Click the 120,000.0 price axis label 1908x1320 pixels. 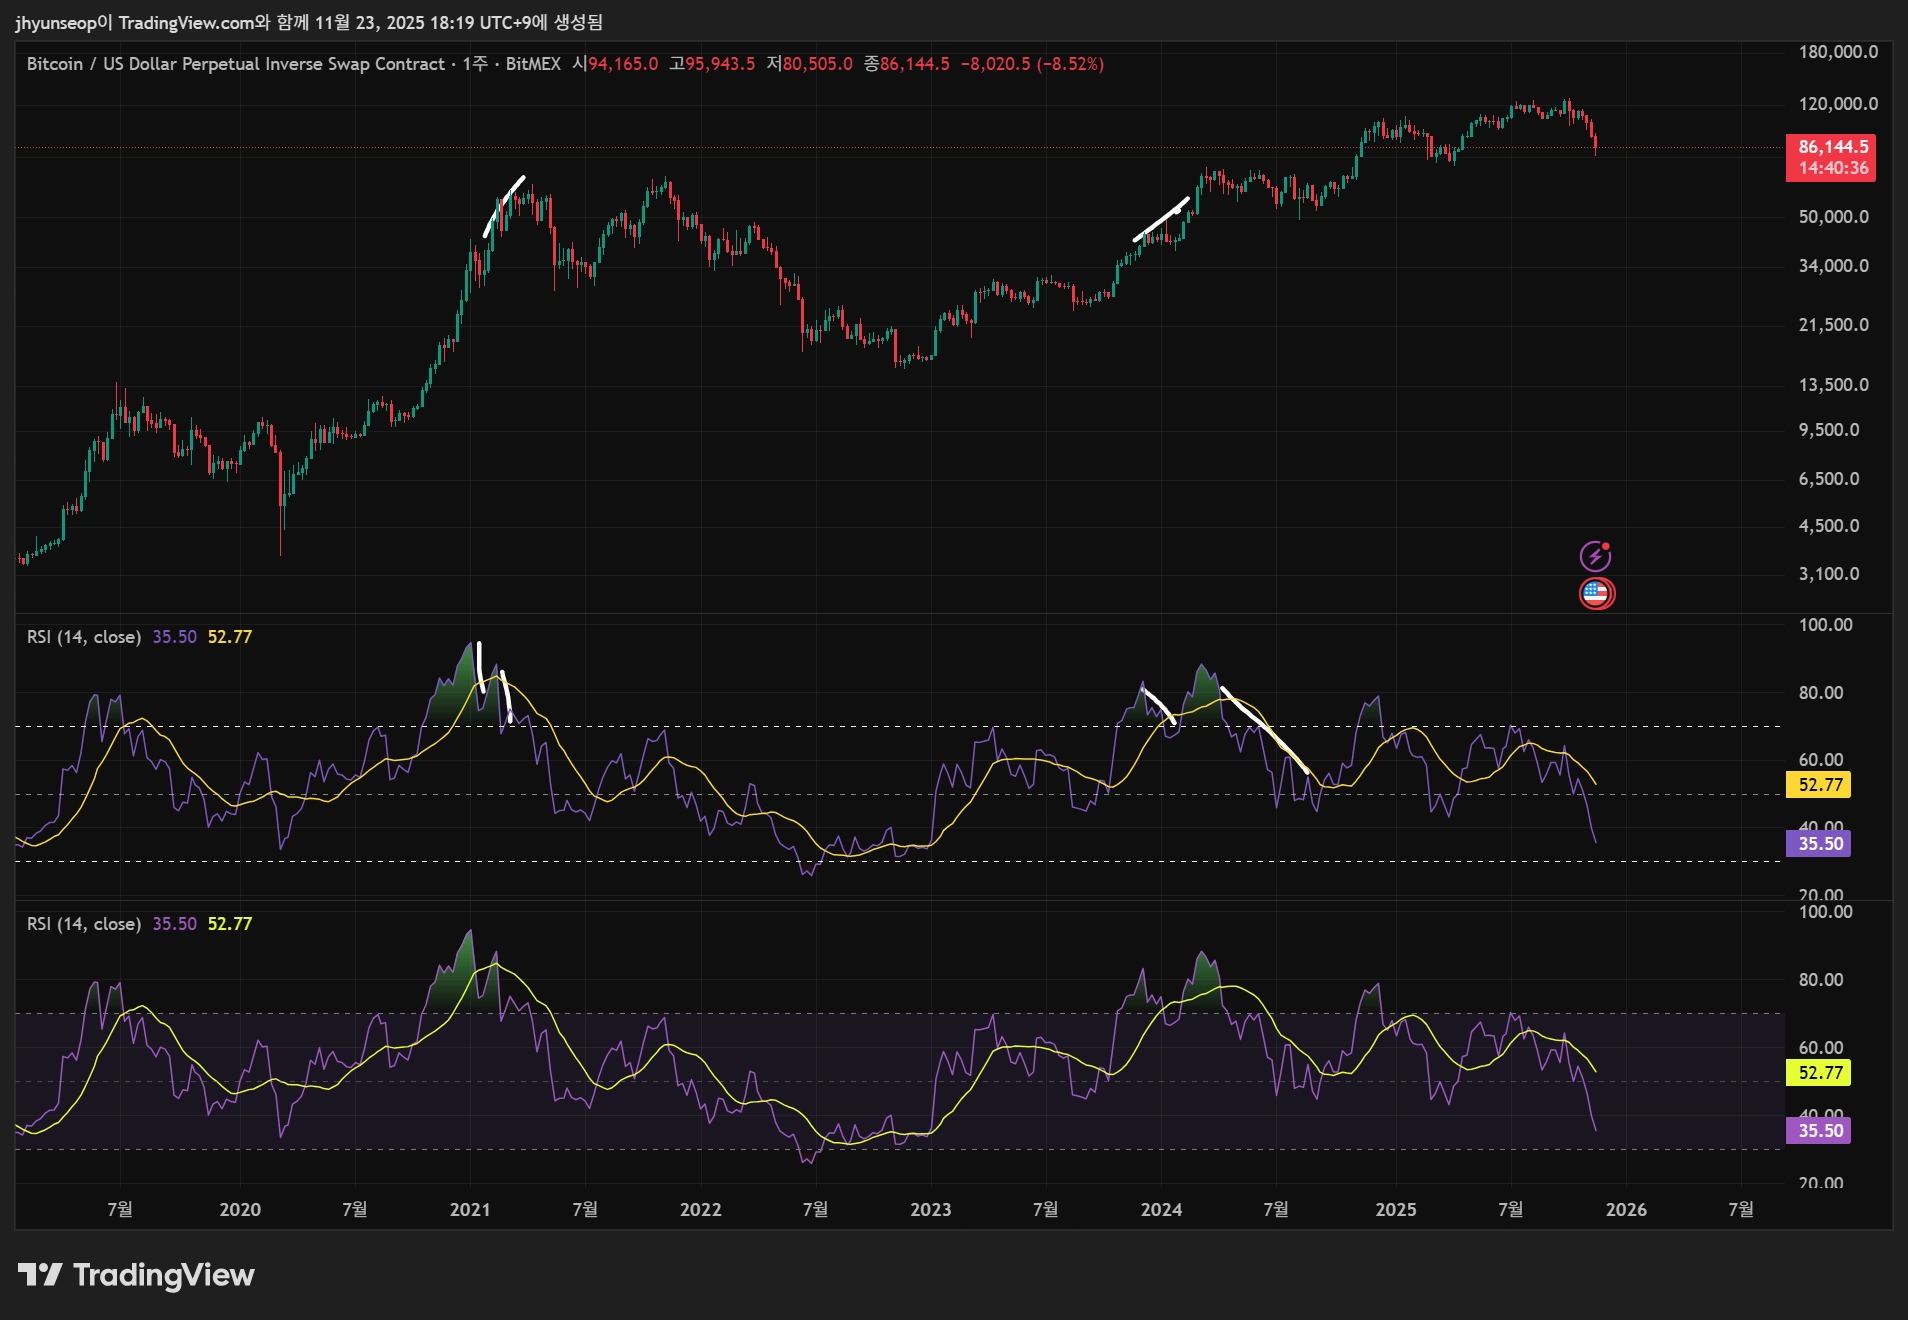(x=1838, y=104)
